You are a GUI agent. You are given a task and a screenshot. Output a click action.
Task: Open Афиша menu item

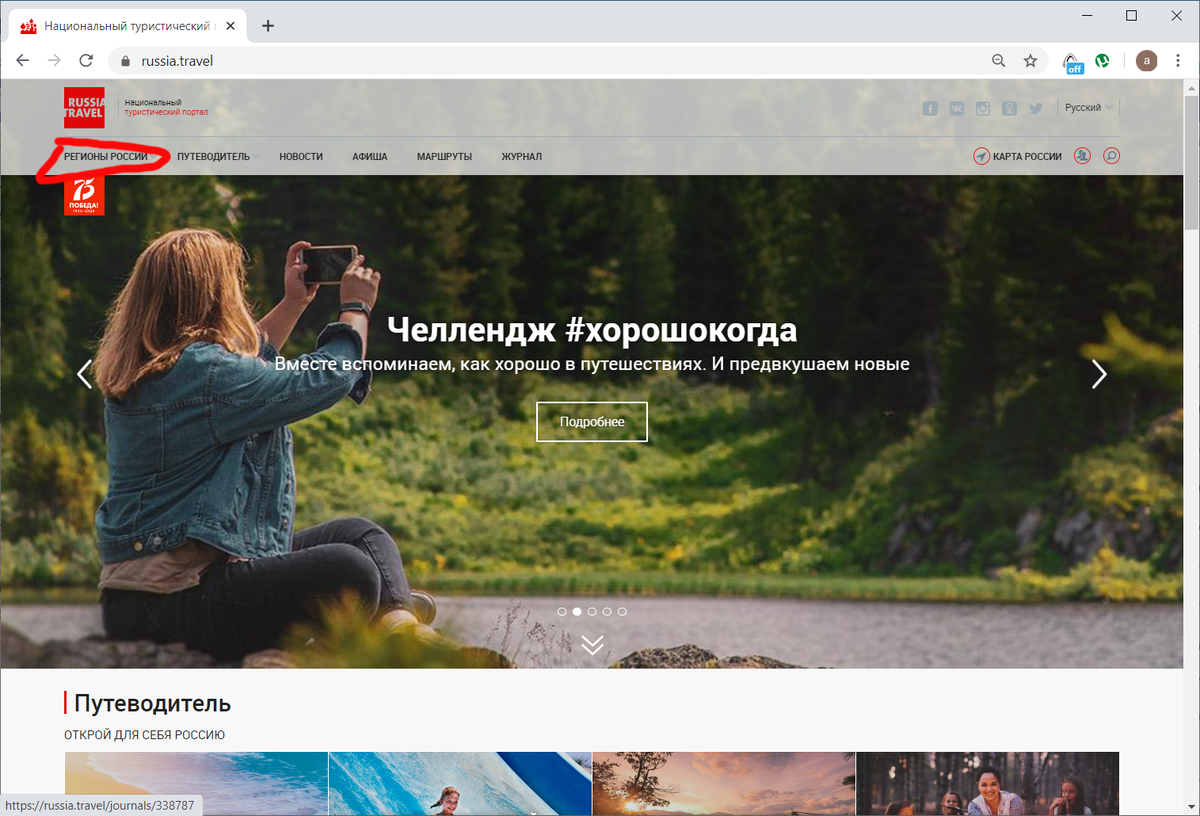click(x=370, y=157)
